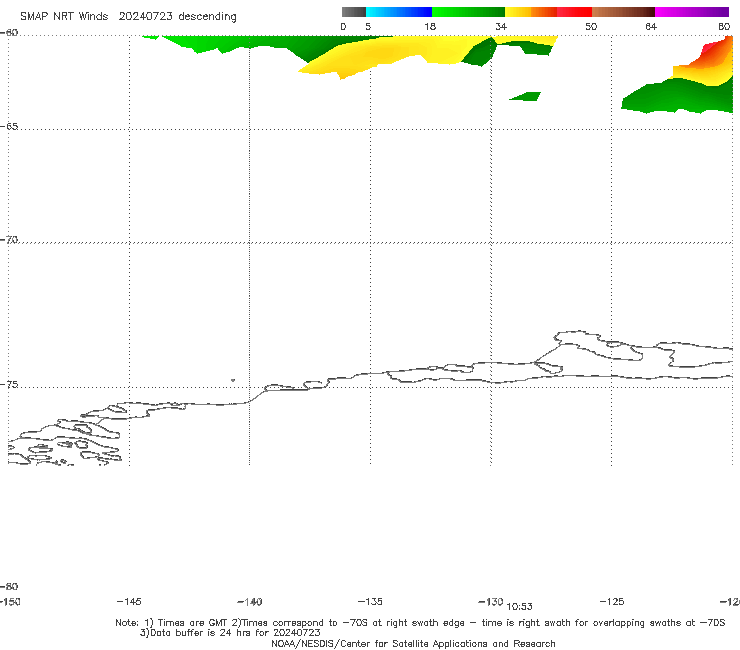740x650 pixels.
Task: Click the word "descending" in the title
Action: pyautogui.click(x=207, y=17)
